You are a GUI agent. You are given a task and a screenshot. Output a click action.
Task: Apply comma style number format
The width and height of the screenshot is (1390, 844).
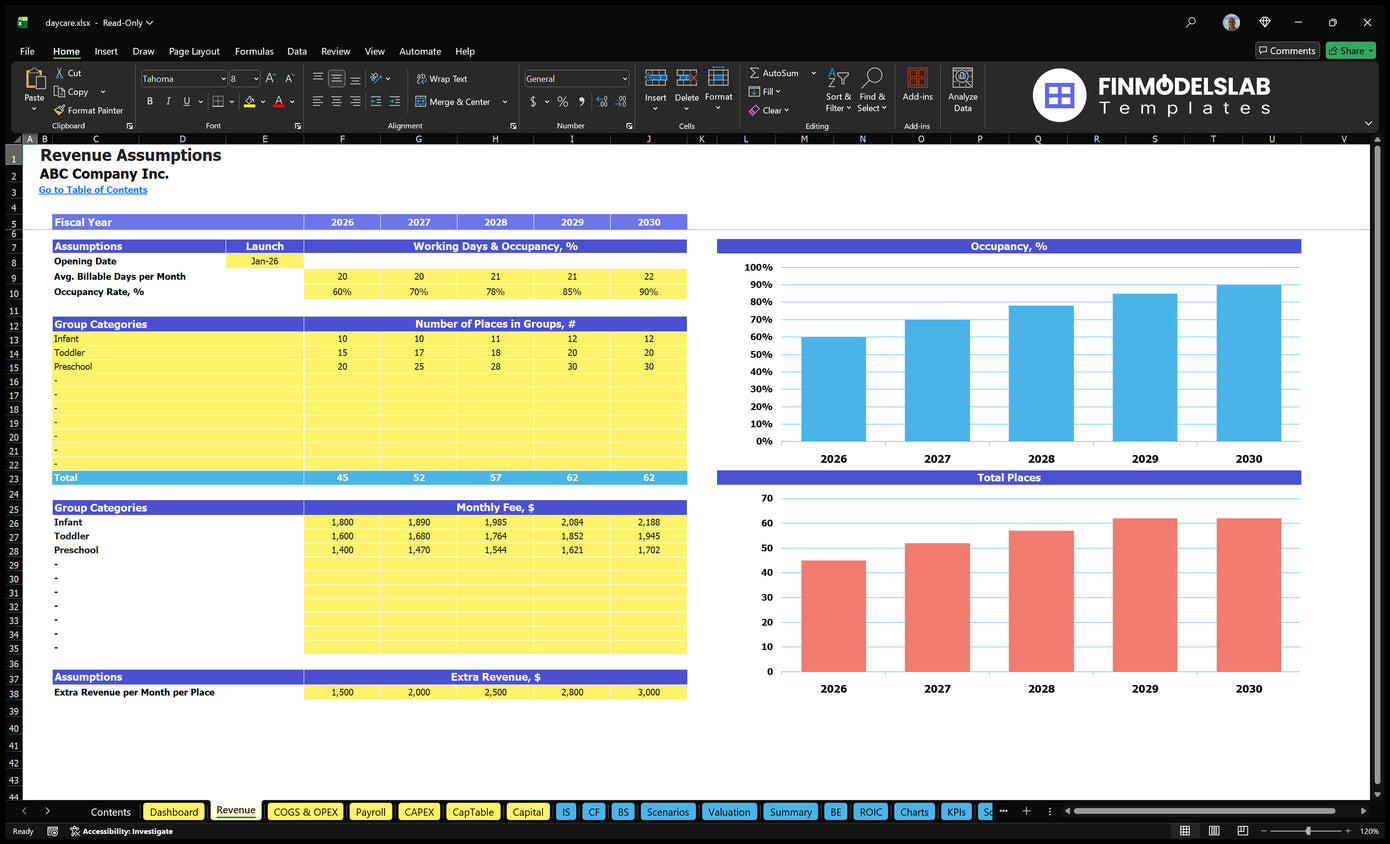tap(581, 101)
